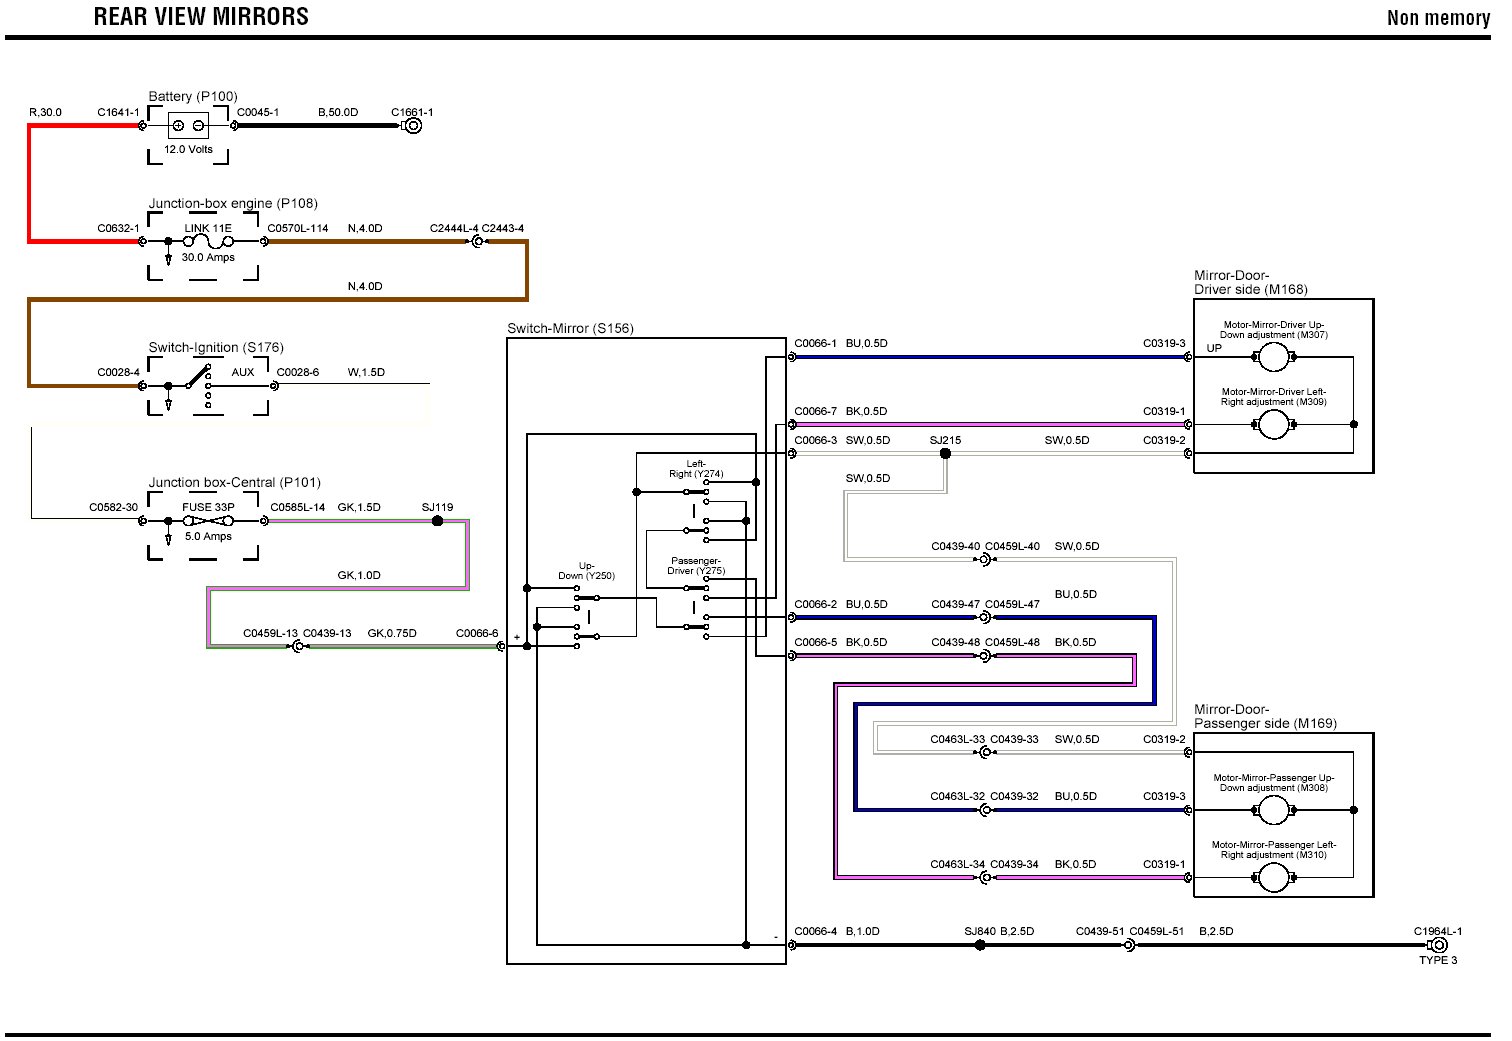Select the C1661-1 battery ground terminal
Screen dimensions: 1512x1041
tap(411, 126)
